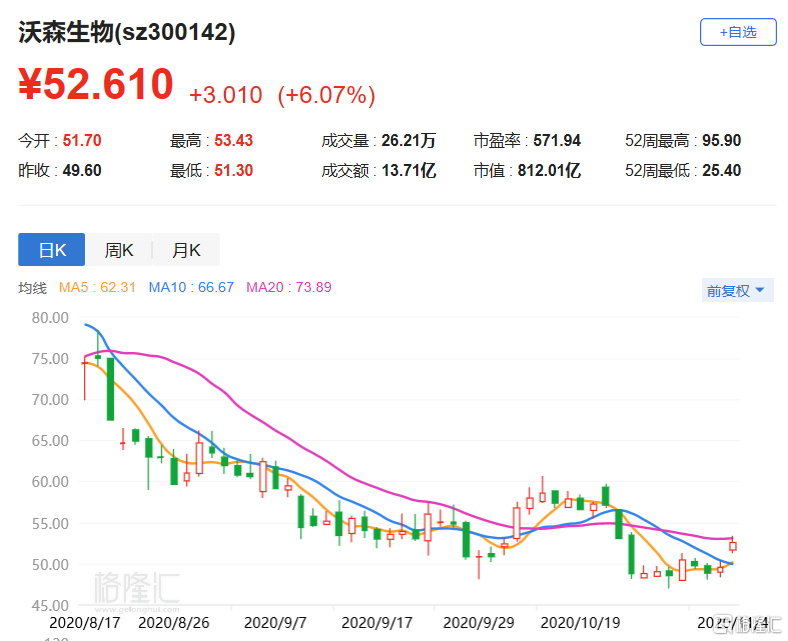Click date axis label 2020/9/17

tap(377, 623)
